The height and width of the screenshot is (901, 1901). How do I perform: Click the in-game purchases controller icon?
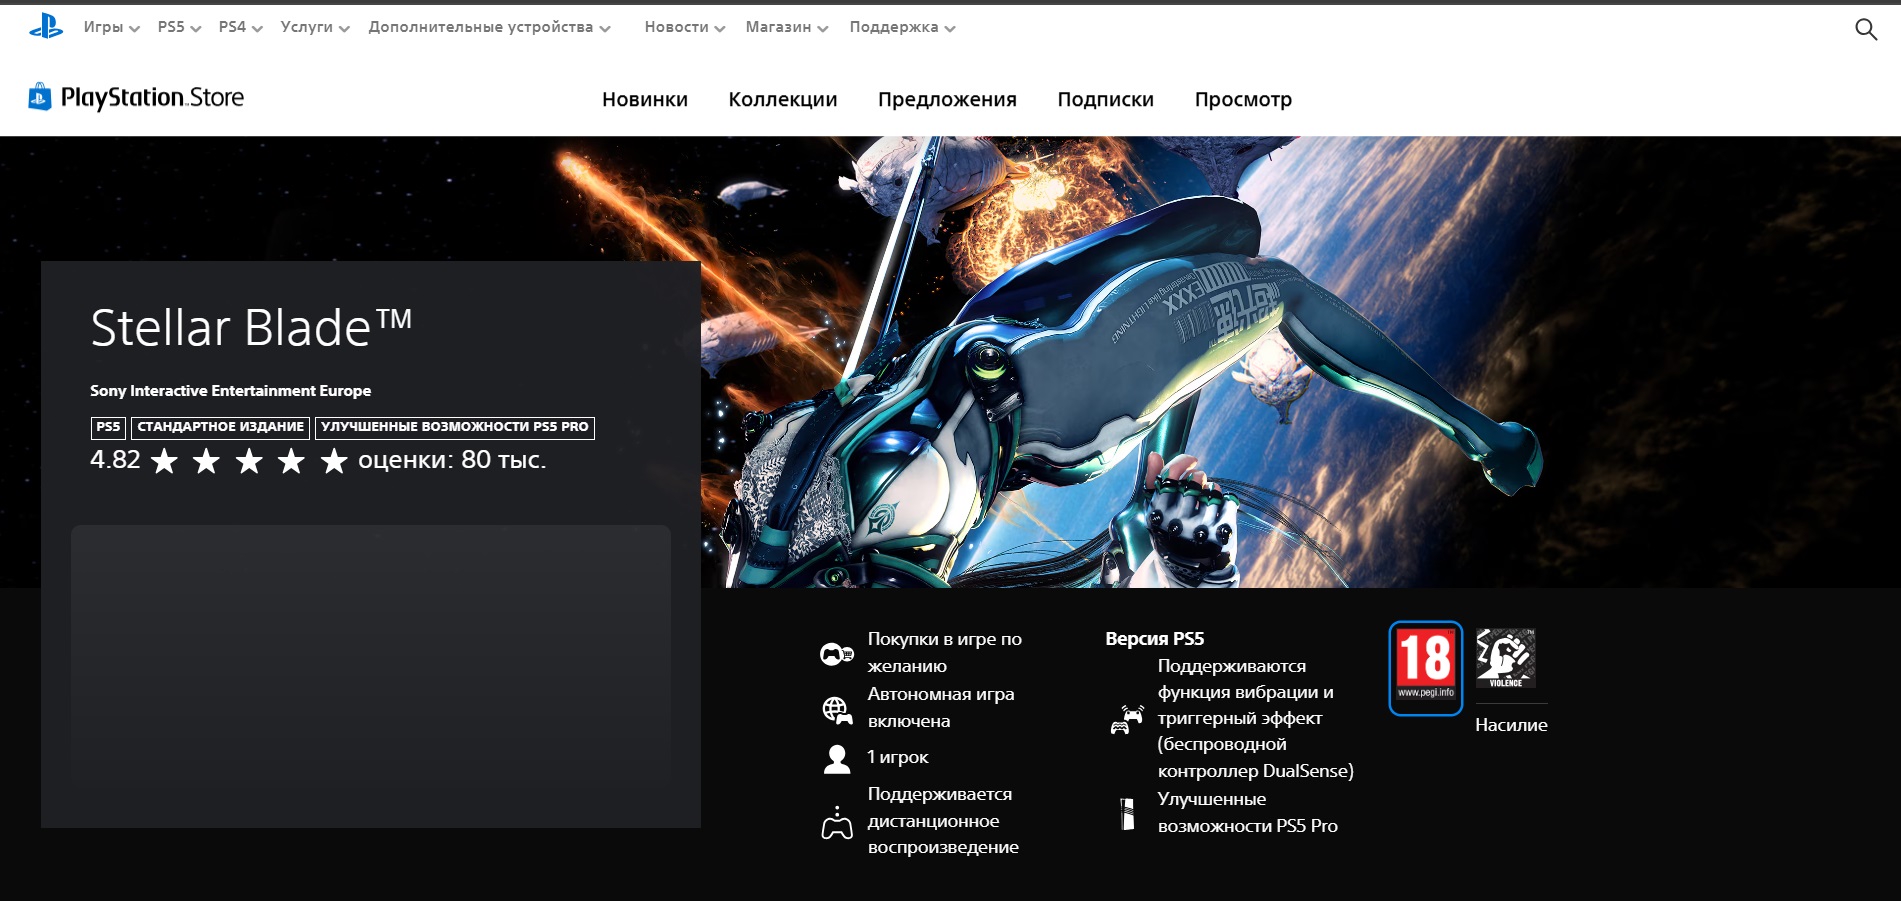pyautogui.click(x=836, y=654)
